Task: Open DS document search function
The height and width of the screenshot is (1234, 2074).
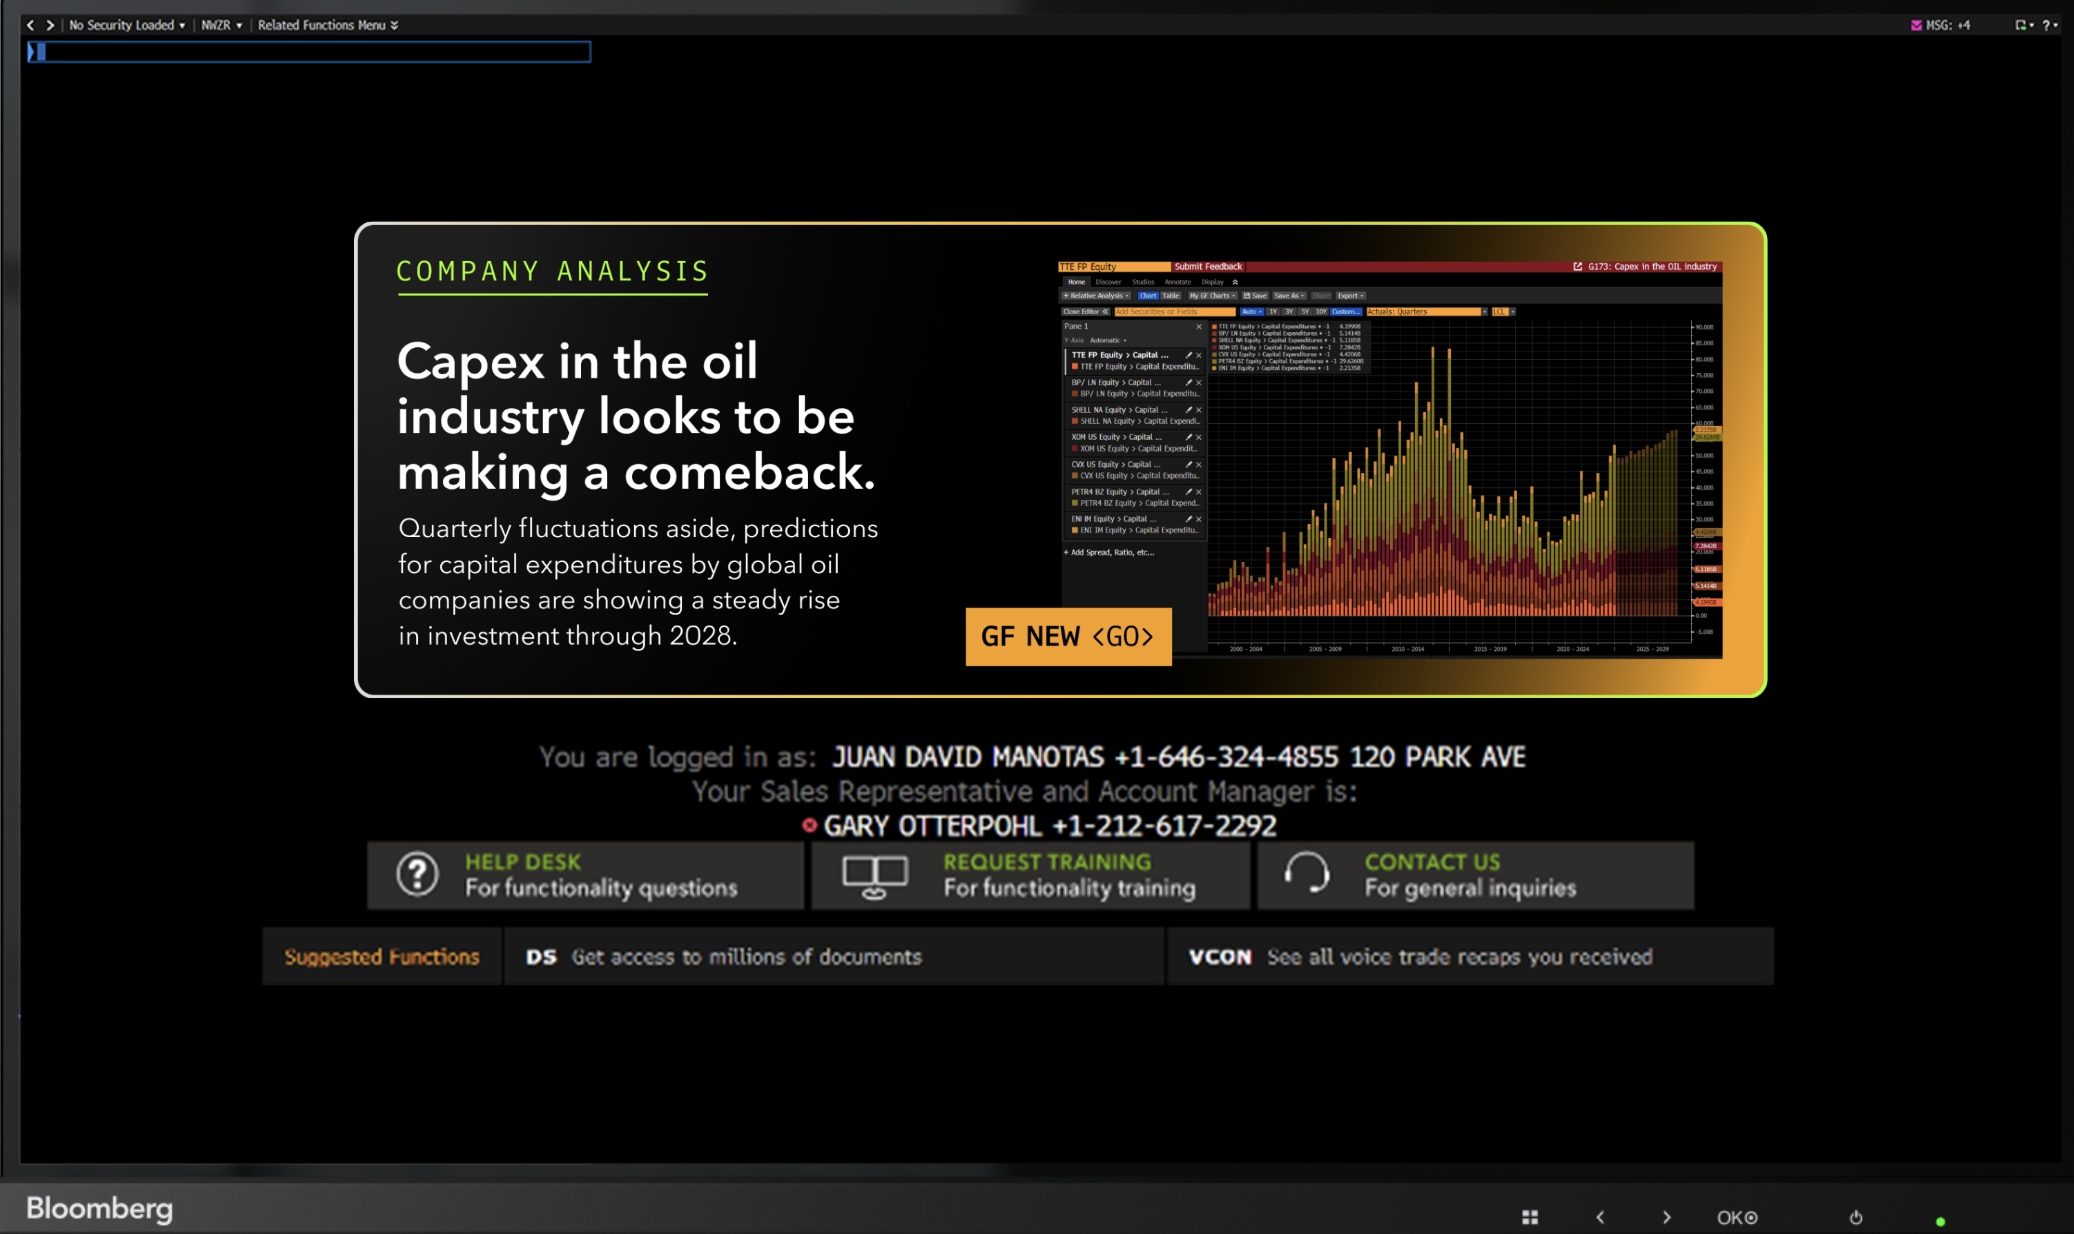Action: [834, 957]
